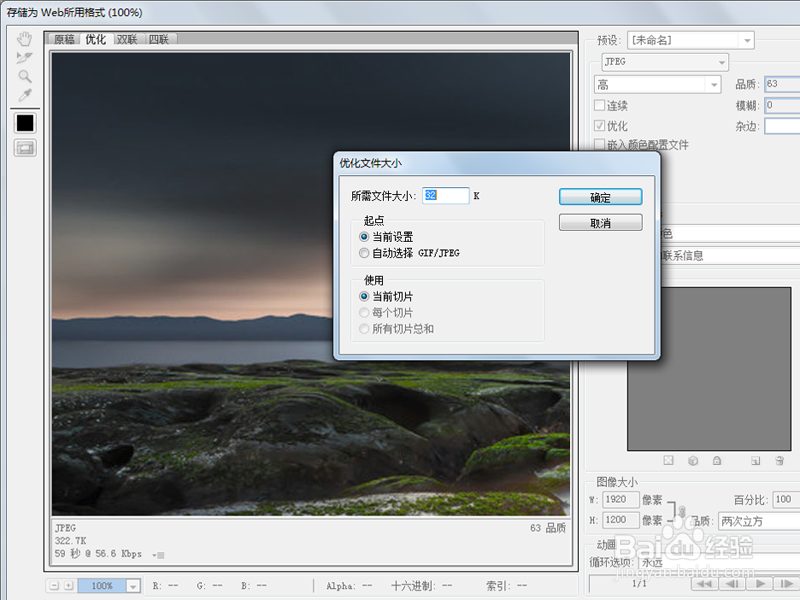This screenshot has width=800, height=600.
Task: Click the 322.7K file size text
Action: pos(70,541)
